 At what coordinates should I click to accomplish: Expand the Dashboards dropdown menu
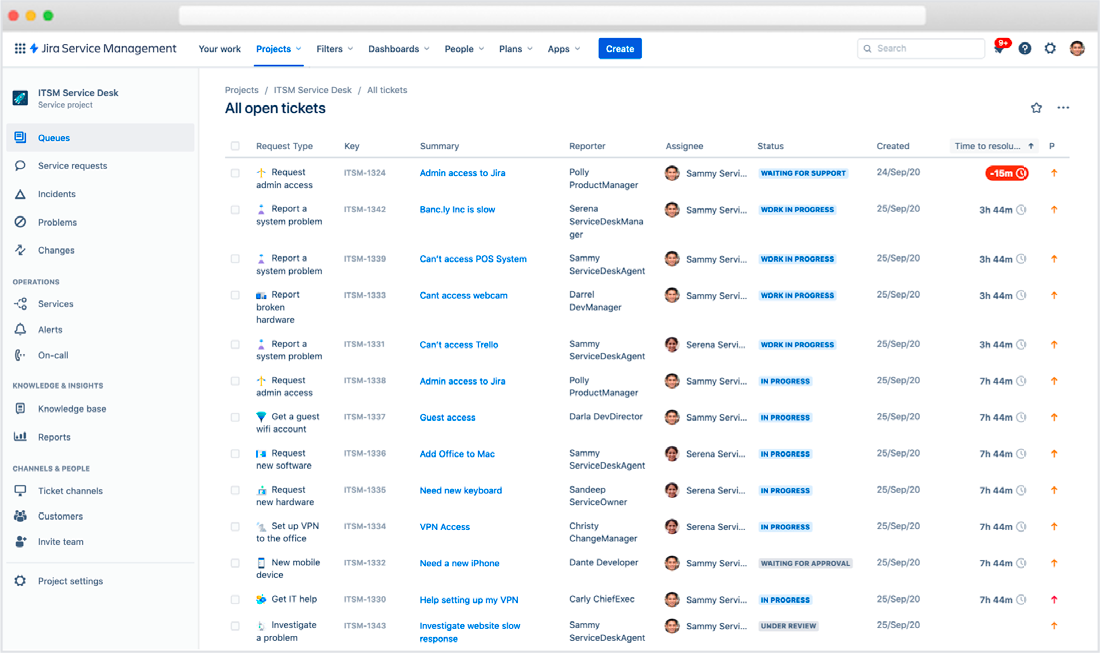tap(398, 48)
